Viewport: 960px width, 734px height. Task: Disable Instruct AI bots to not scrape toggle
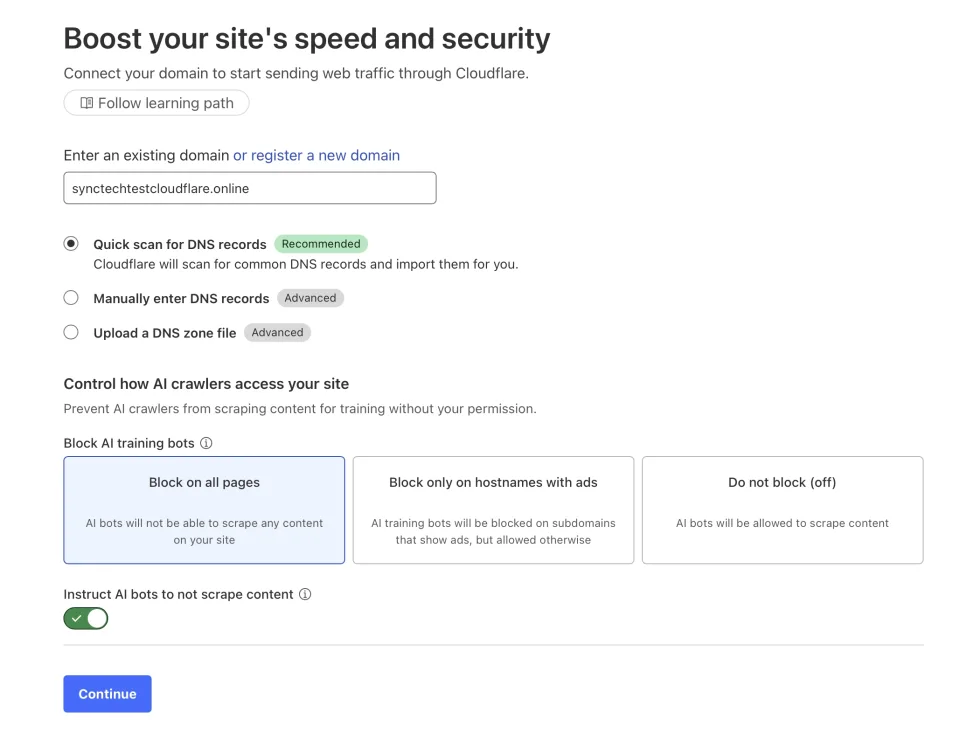(x=86, y=618)
